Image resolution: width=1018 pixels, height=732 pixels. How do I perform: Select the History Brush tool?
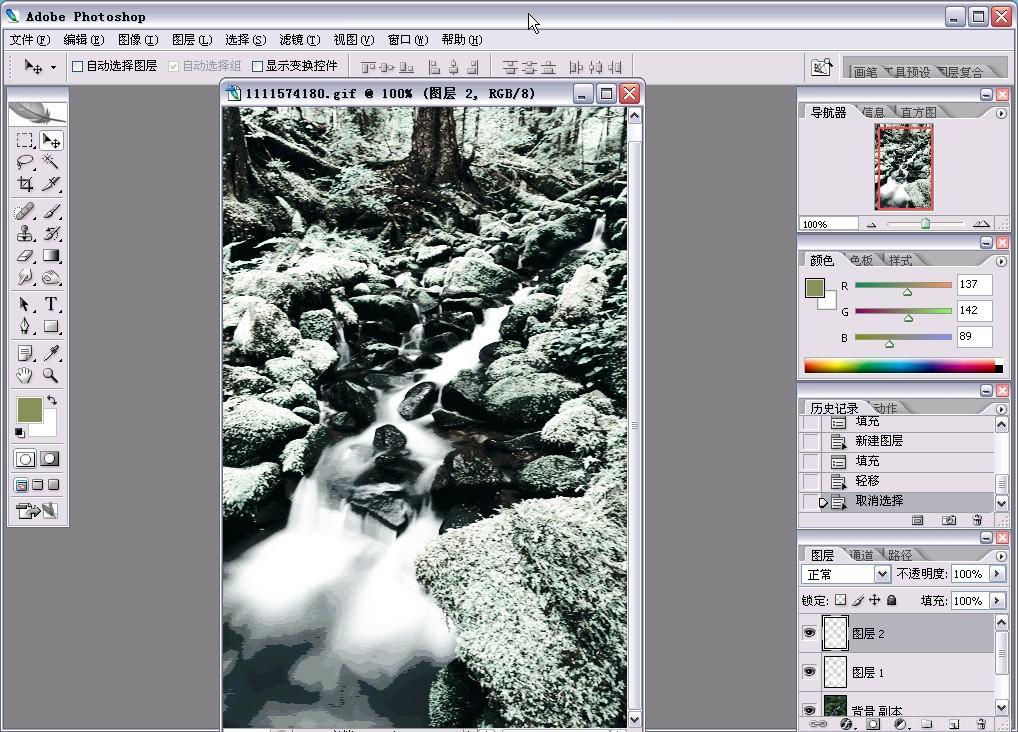point(51,234)
